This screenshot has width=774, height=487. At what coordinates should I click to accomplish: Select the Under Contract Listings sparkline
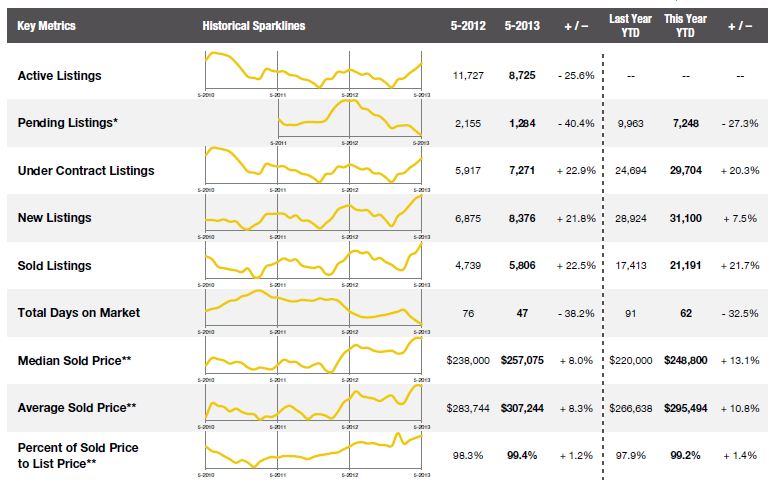[x=313, y=166]
